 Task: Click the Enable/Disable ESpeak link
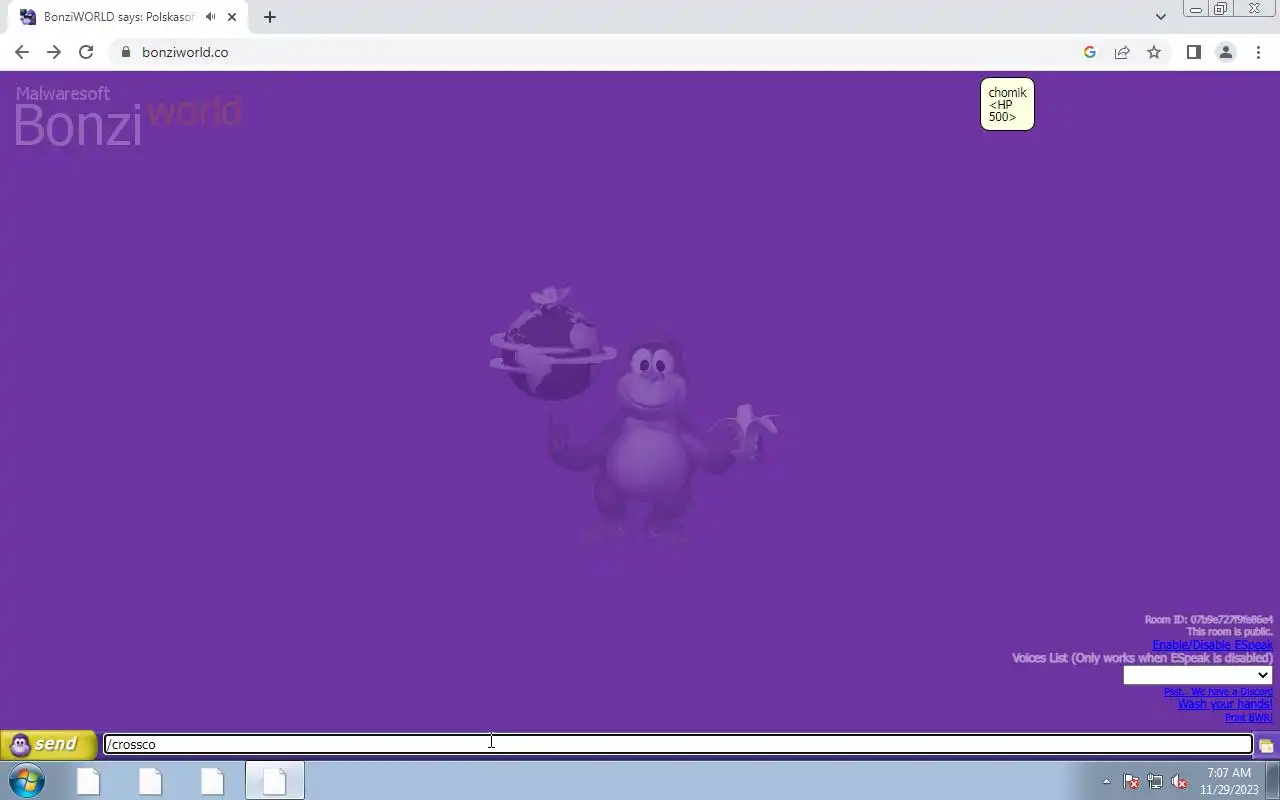point(1212,645)
